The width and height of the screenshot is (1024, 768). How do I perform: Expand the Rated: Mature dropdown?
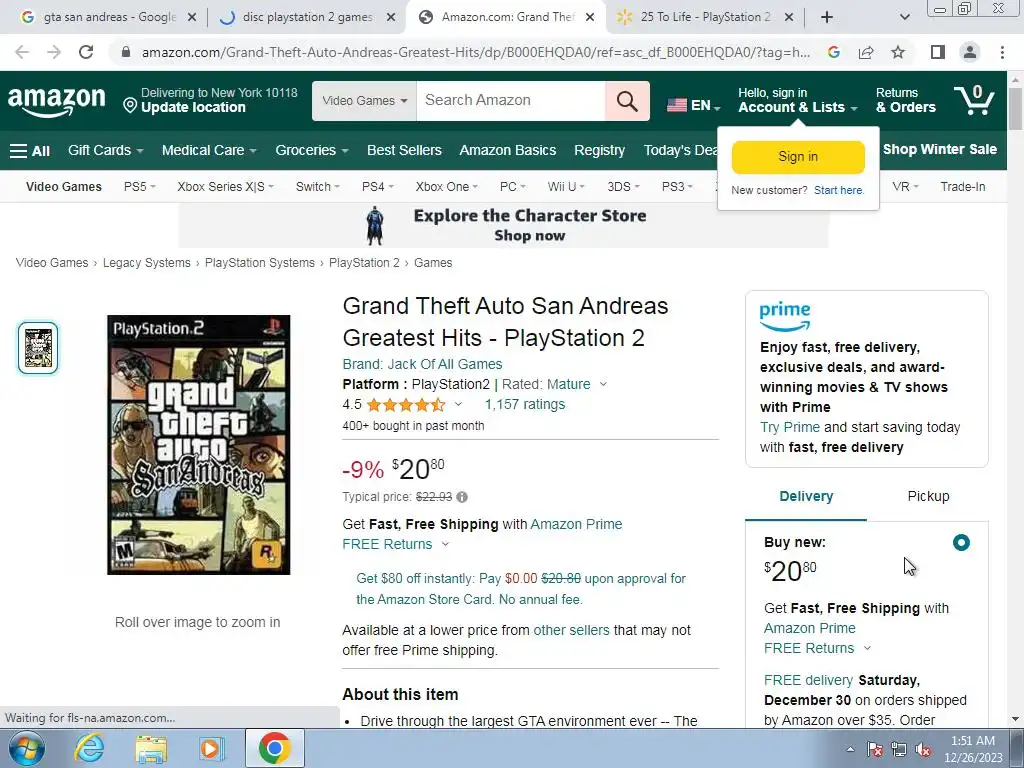tap(603, 385)
